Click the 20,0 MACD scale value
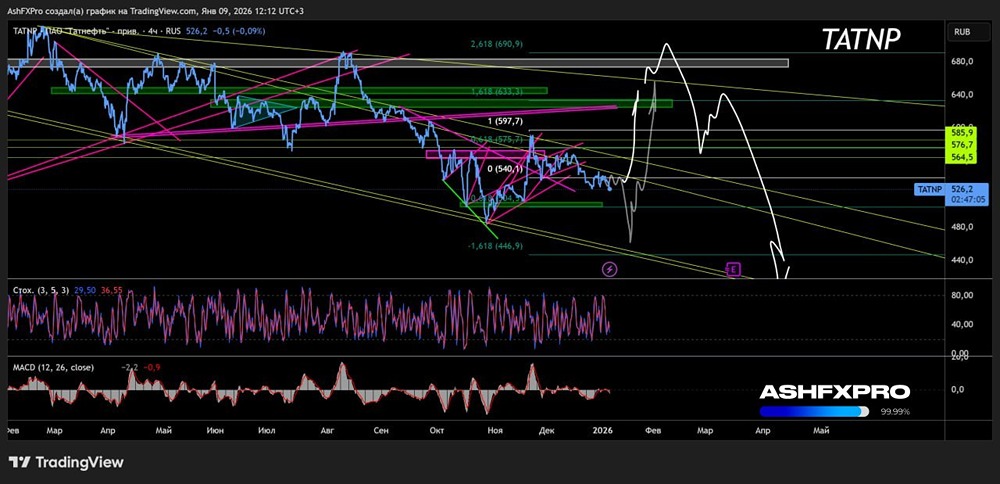The width and height of the screenshot is (1000, 484). [961, 358]
